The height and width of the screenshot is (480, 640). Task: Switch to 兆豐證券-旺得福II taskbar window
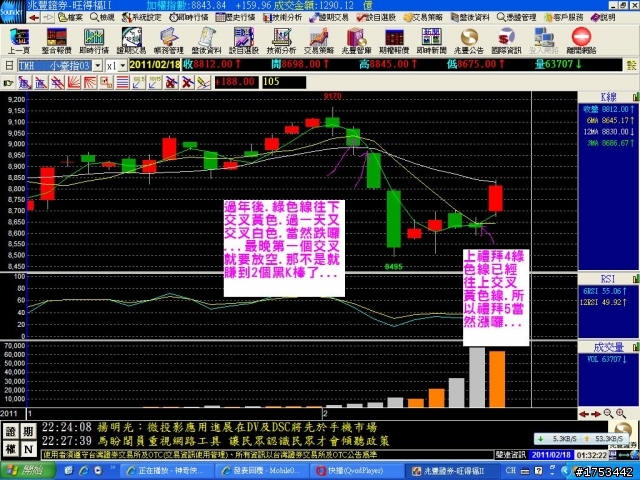[452, 470]
